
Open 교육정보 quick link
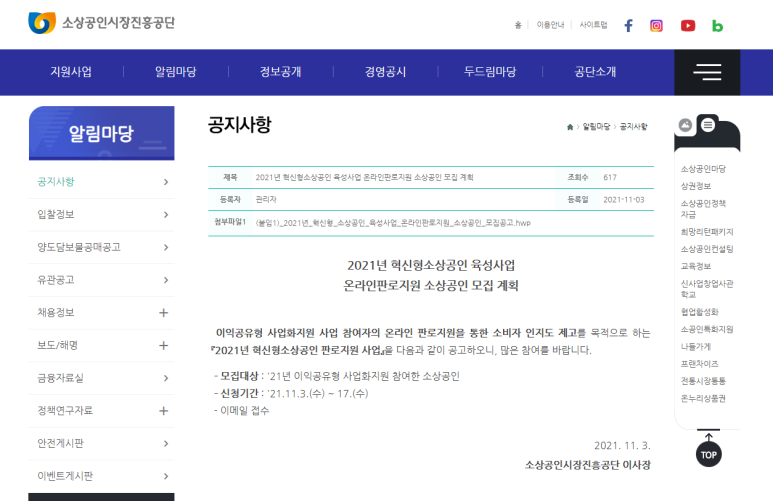click(696, 266)
